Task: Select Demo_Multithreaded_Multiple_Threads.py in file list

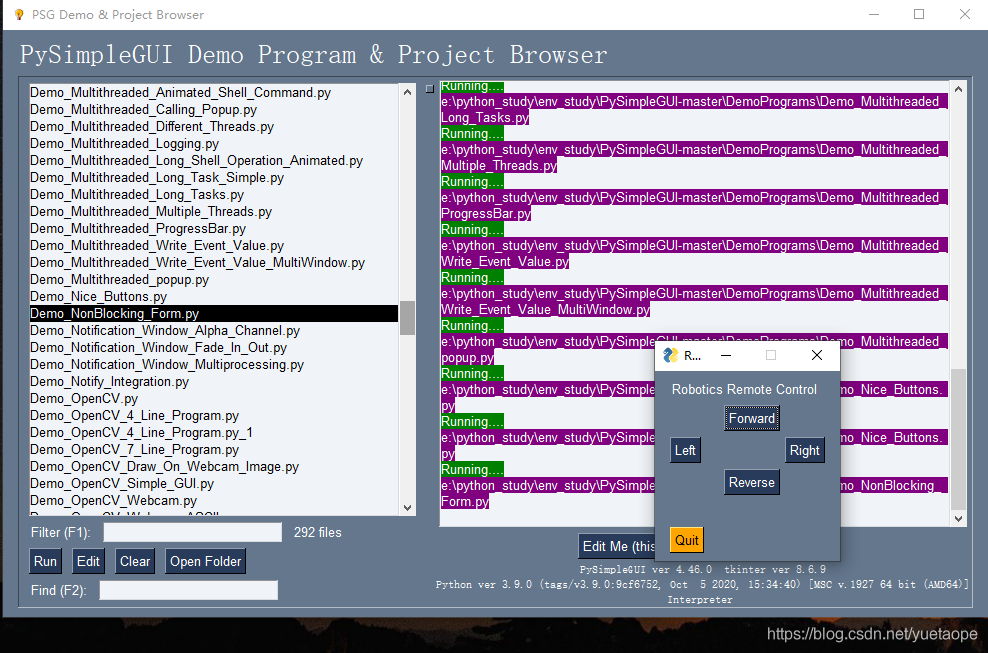Action: (x=214, y=212)
